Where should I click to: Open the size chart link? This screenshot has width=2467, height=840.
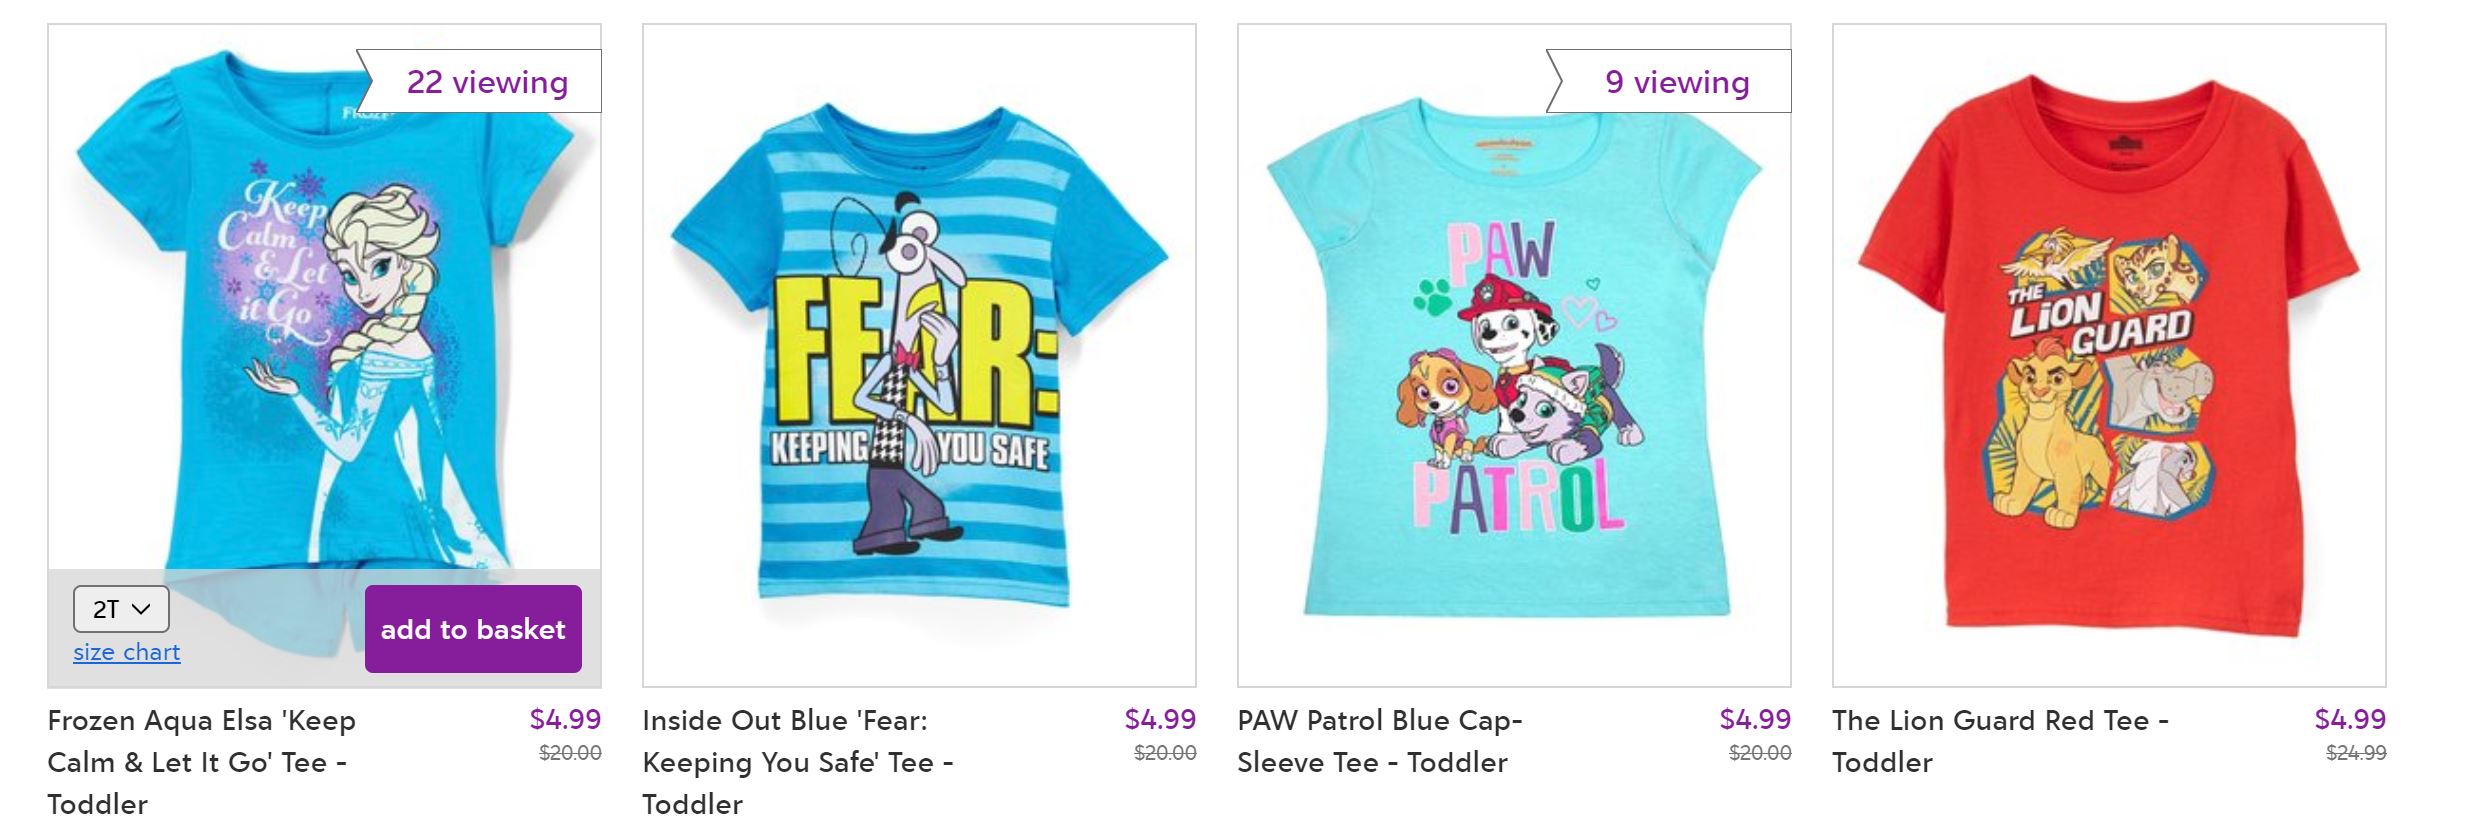(127, 652)
